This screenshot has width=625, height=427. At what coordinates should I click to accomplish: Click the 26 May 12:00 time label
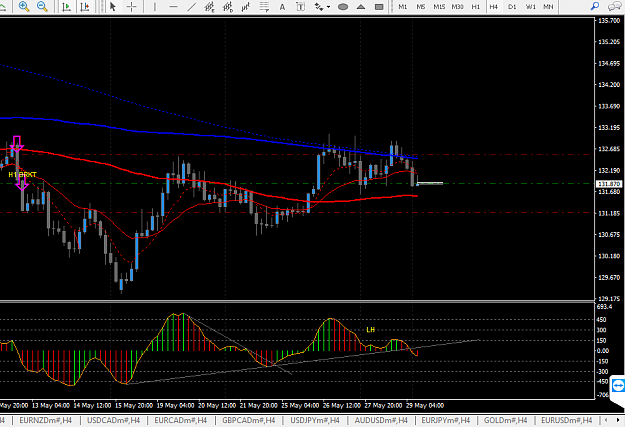tap(342, 405)
